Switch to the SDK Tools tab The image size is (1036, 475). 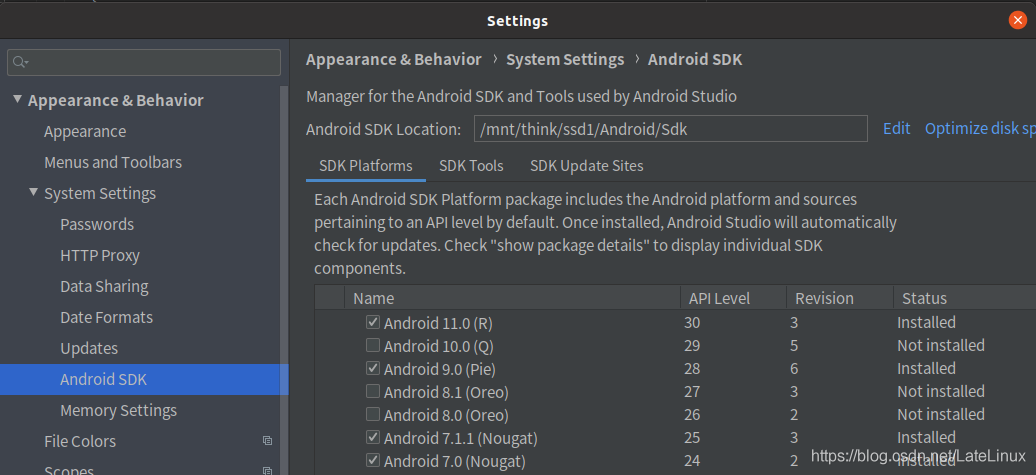tap(471, 165)
